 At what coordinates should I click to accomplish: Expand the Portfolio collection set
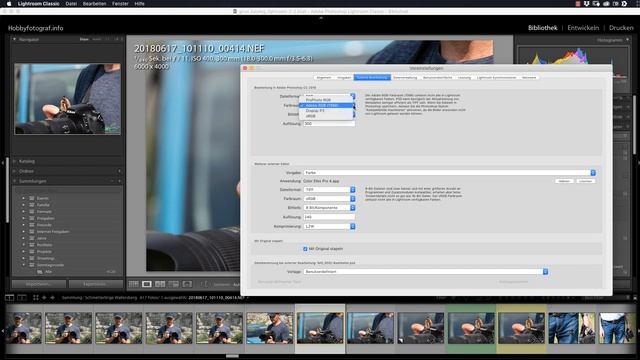[23, 245]
